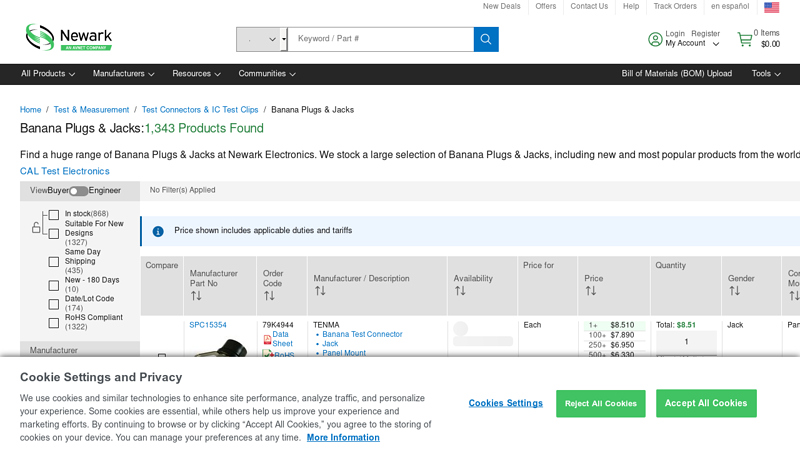Enable the Same Day Shipping checkbox
This screenshot has width=800, height=450.
(x=54, y=262)
